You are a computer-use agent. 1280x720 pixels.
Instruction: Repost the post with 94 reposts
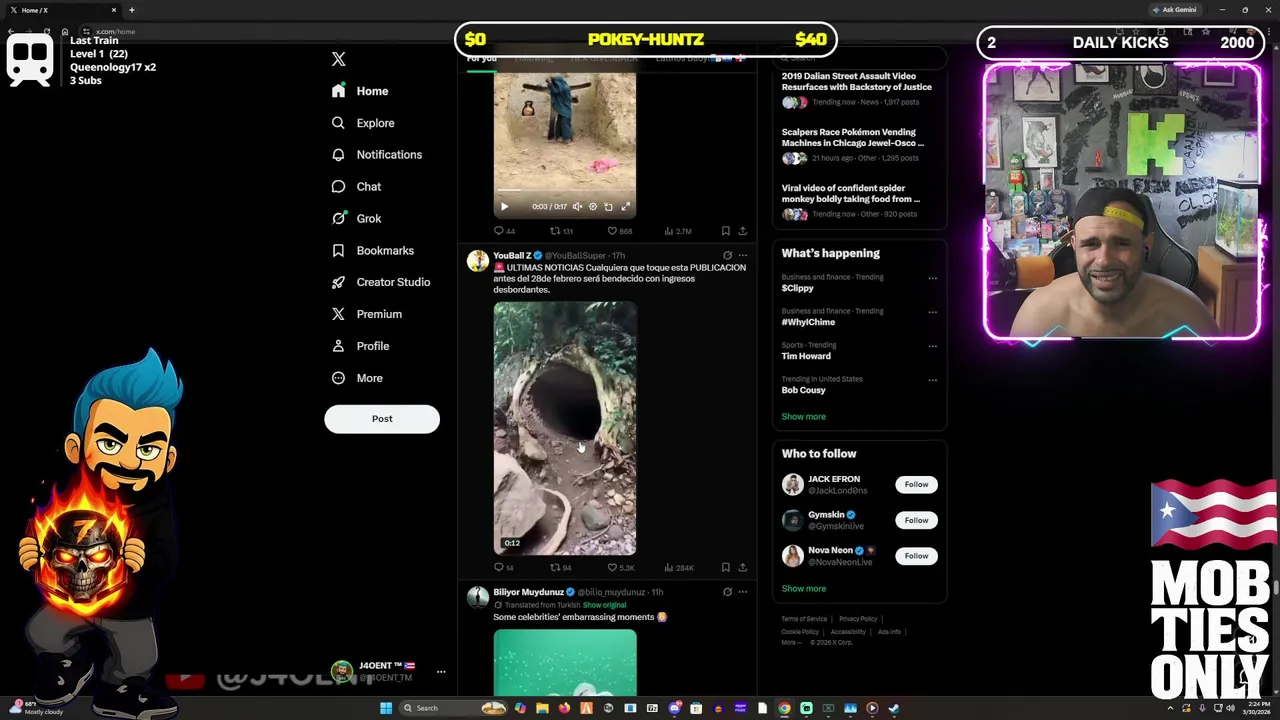pos(562,567)
